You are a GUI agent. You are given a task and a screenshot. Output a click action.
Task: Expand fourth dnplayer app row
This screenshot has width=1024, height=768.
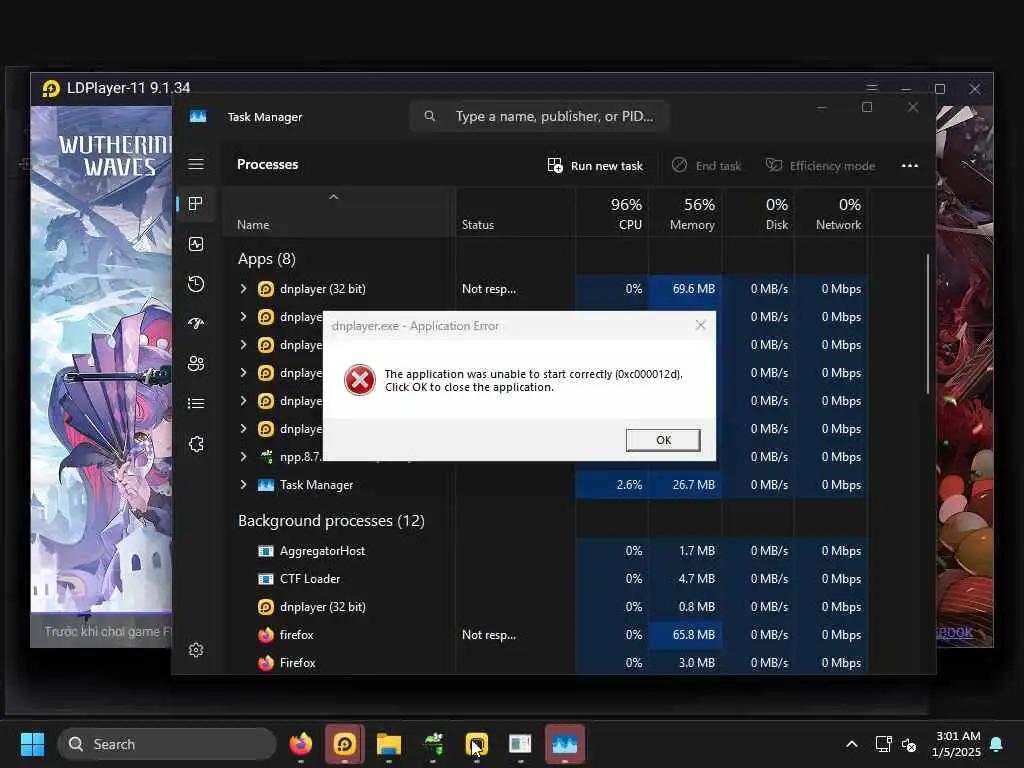pyautogui.click(x=244, y=373)
